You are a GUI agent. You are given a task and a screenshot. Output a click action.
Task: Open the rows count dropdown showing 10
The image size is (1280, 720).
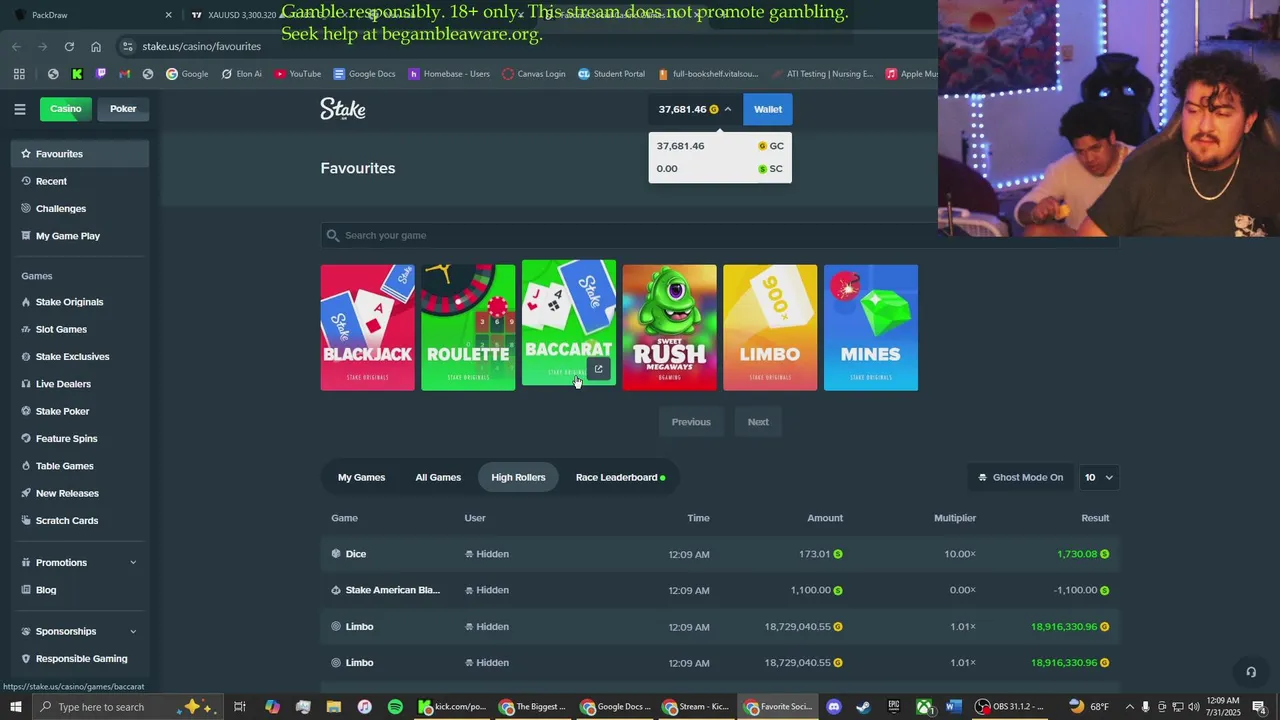point(1099,477)
